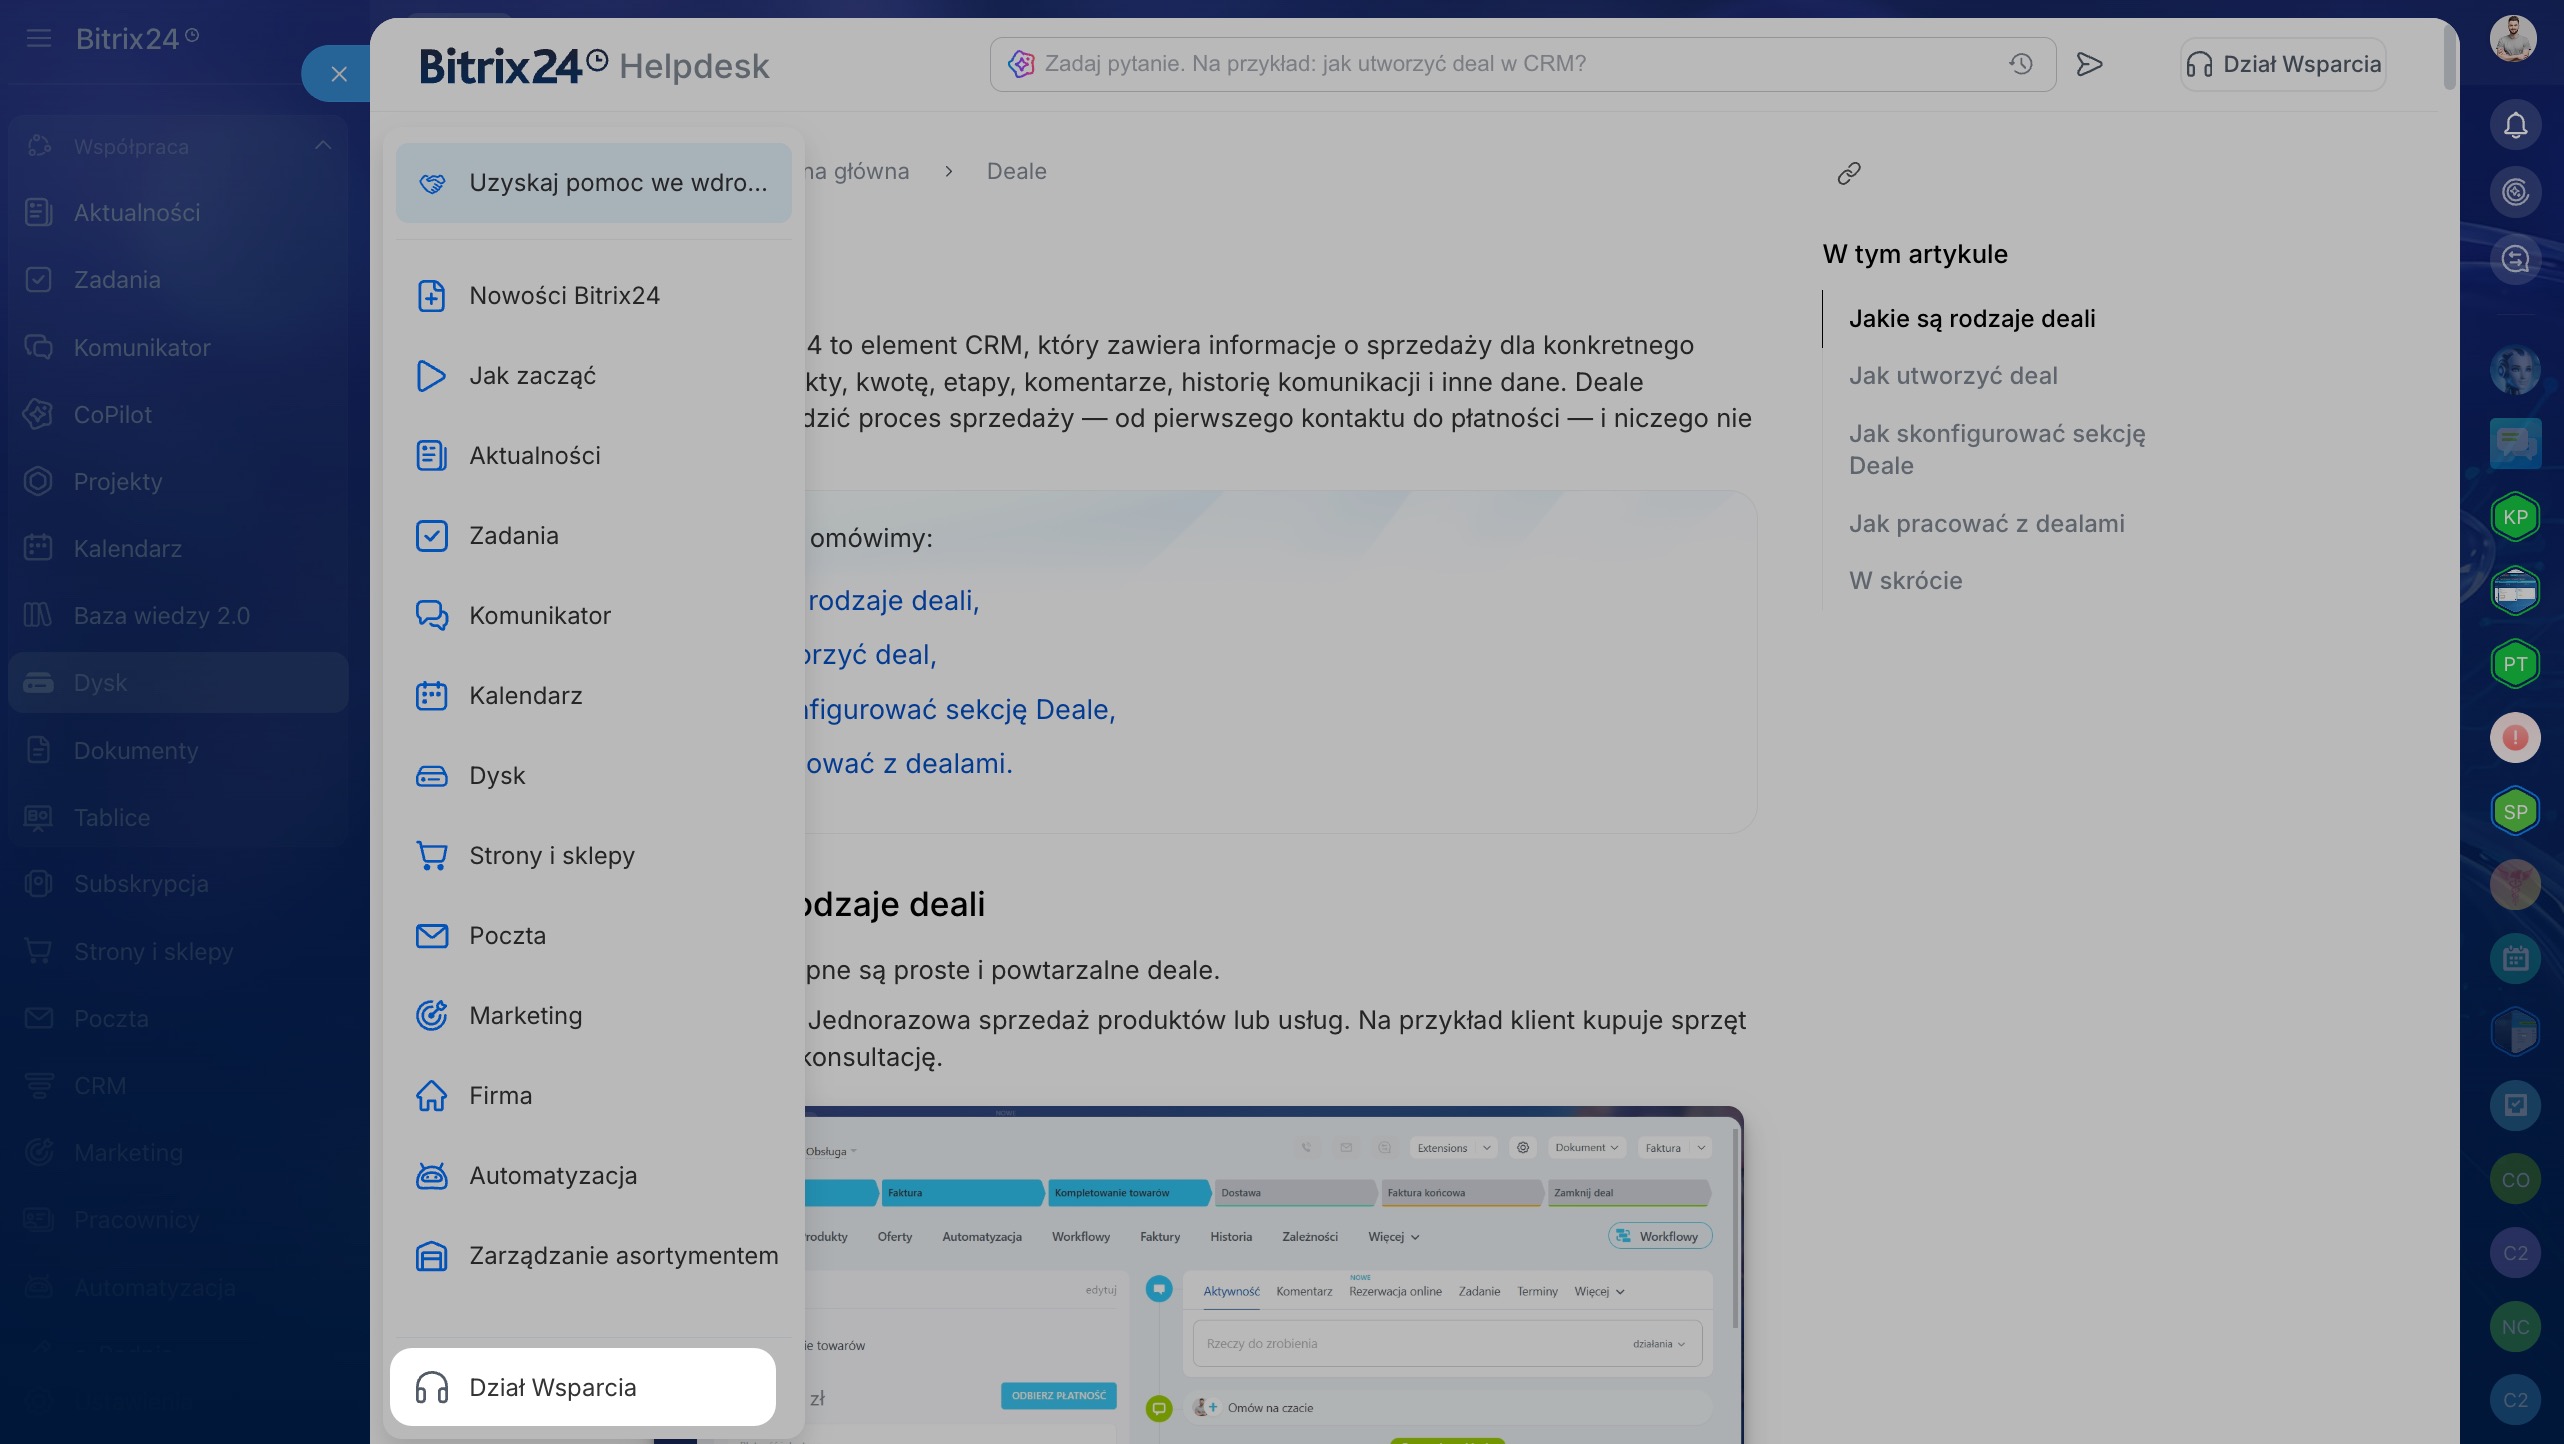Click the Jakie są rodzaje deali contents entry
Screen dimensions: 2564x1444
[x=1971, y=319]
